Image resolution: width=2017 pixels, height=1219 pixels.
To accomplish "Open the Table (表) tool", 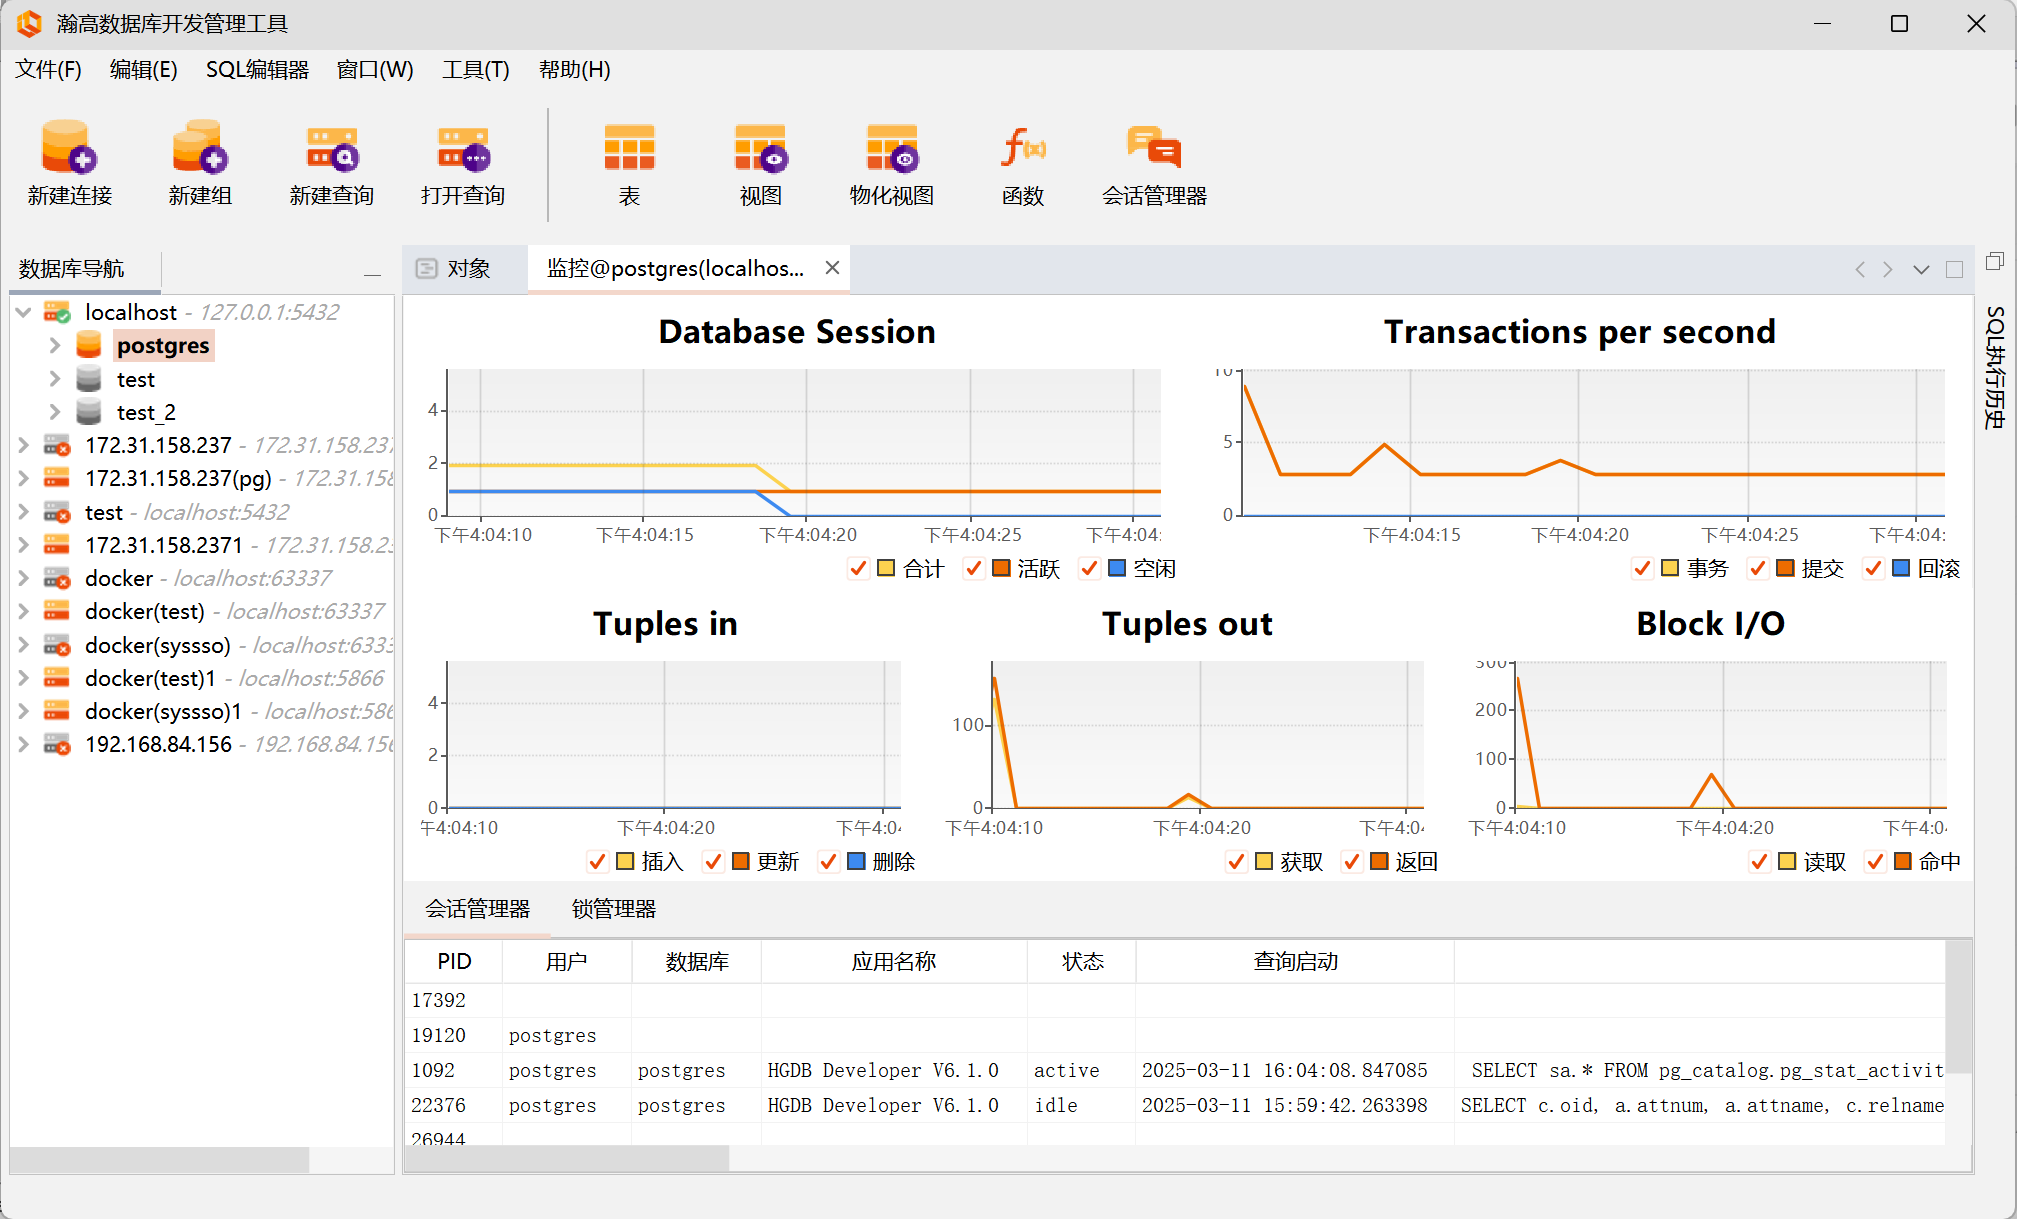I will click(629, 147).
